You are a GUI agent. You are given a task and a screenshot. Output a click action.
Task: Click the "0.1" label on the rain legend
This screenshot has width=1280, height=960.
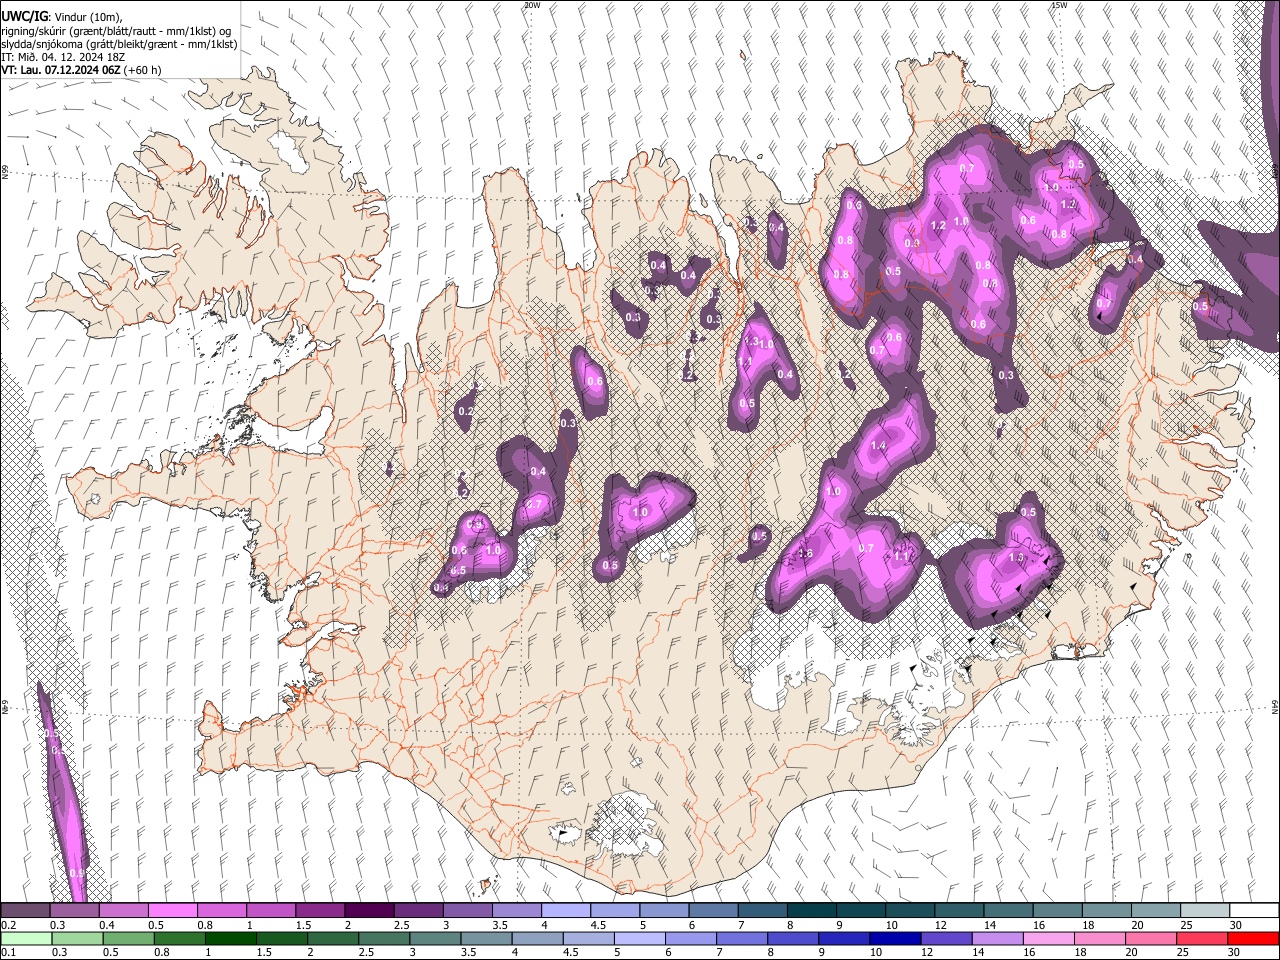point(8,953)
